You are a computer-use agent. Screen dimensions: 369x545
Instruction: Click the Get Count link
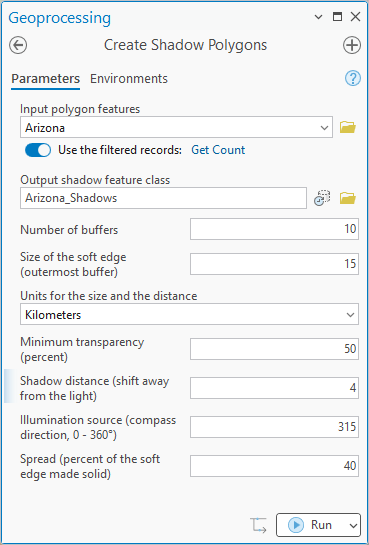(218, 150)
